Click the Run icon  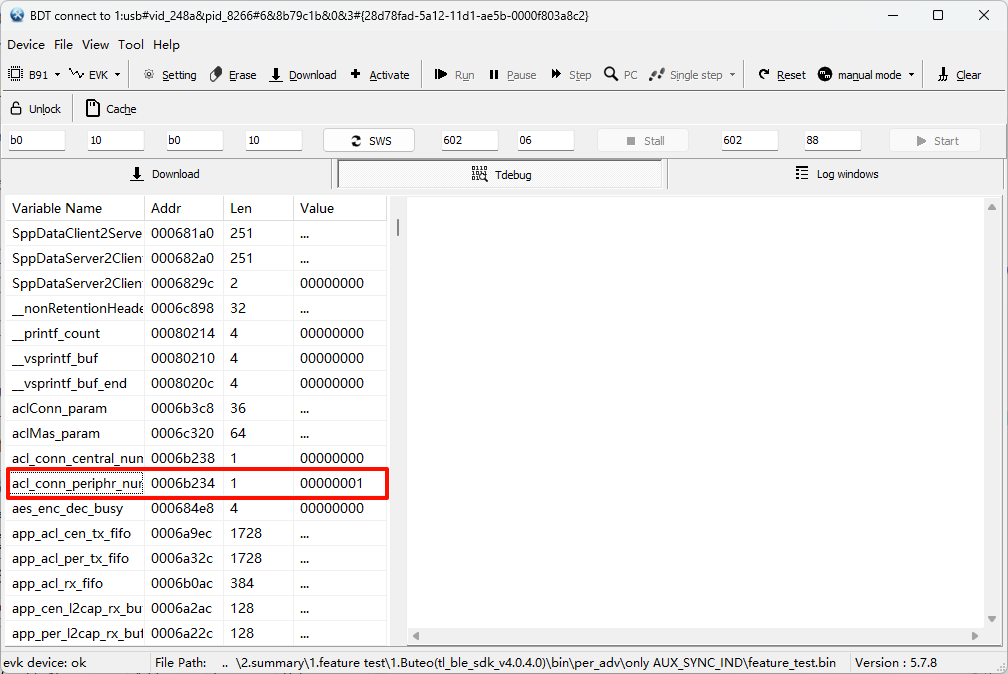point(453,74)
